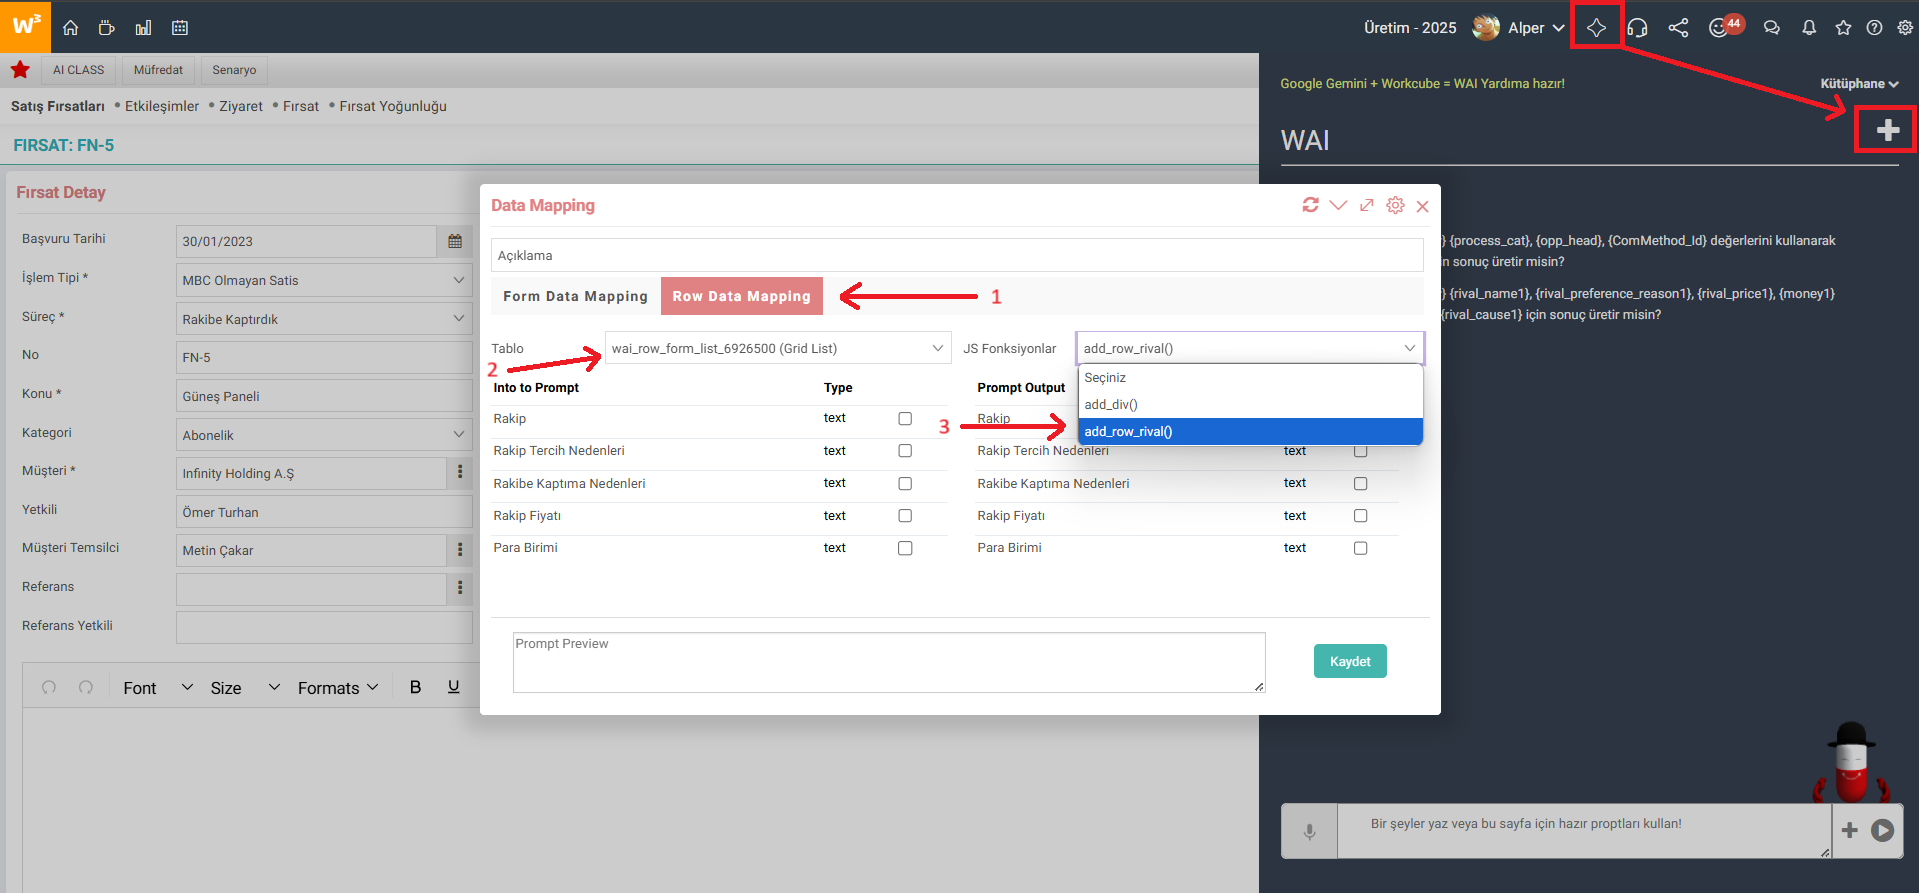Viewport: 1919px width, 893px height.
Task: Switch to the Form Data Mapping tab
Action: click(x=575, y=296)
